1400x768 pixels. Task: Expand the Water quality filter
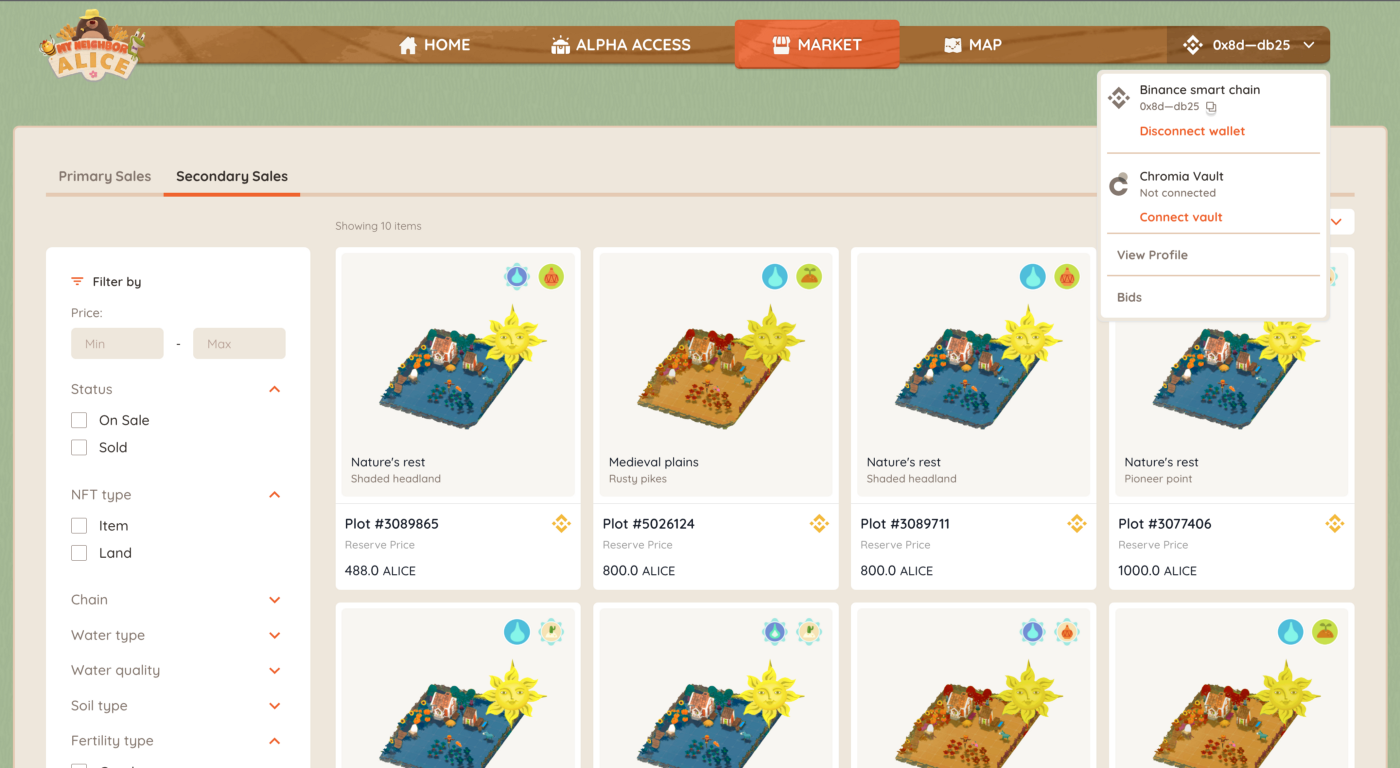(275, 671)
